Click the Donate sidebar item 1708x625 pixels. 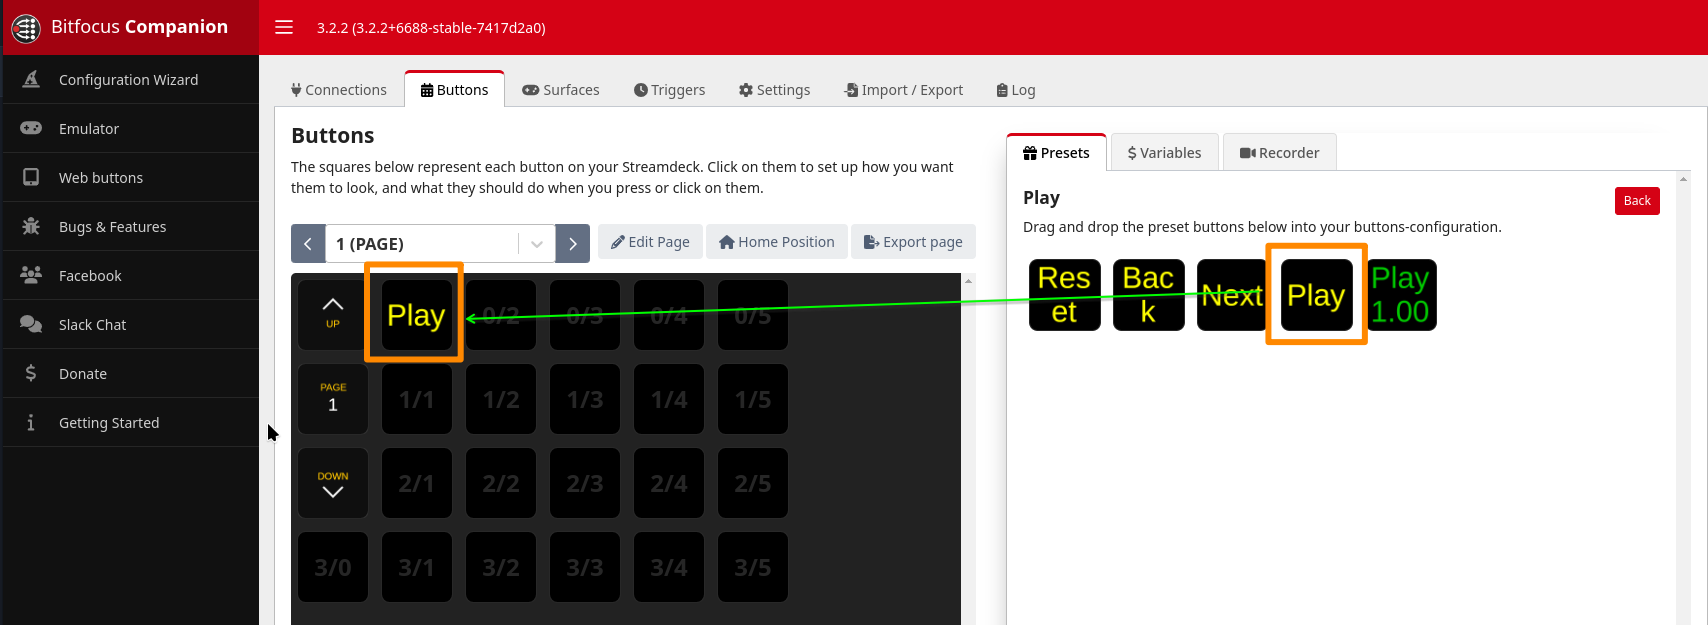tap(82, 374)
